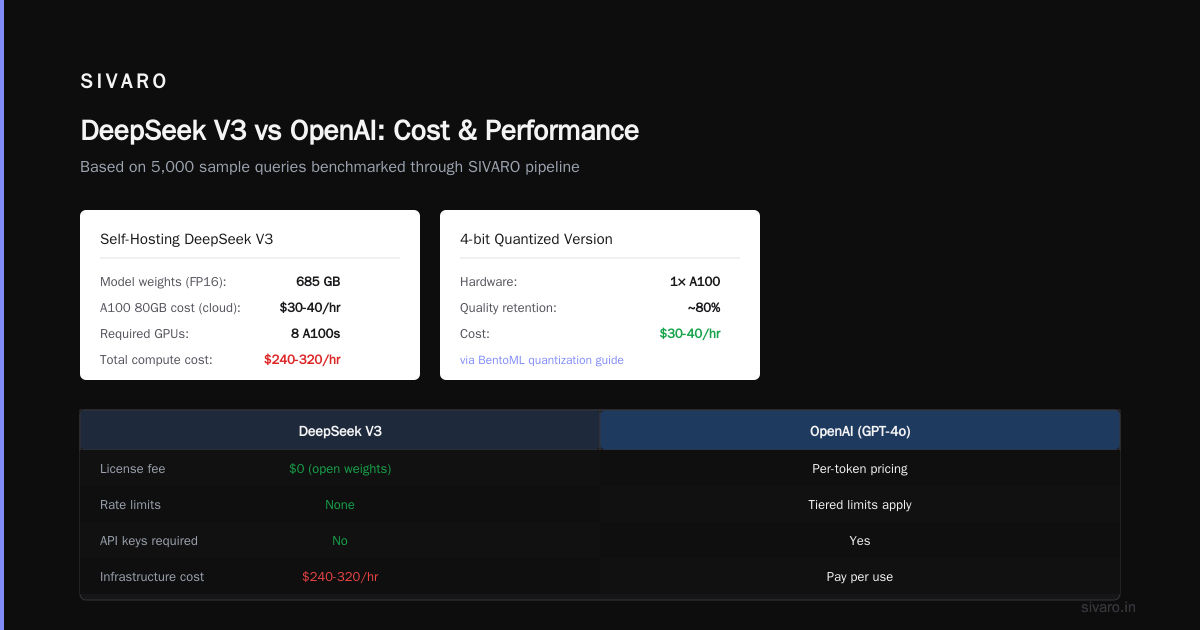
Task: Click the 8 A100s required GPUs value
Action: point(316,333)
